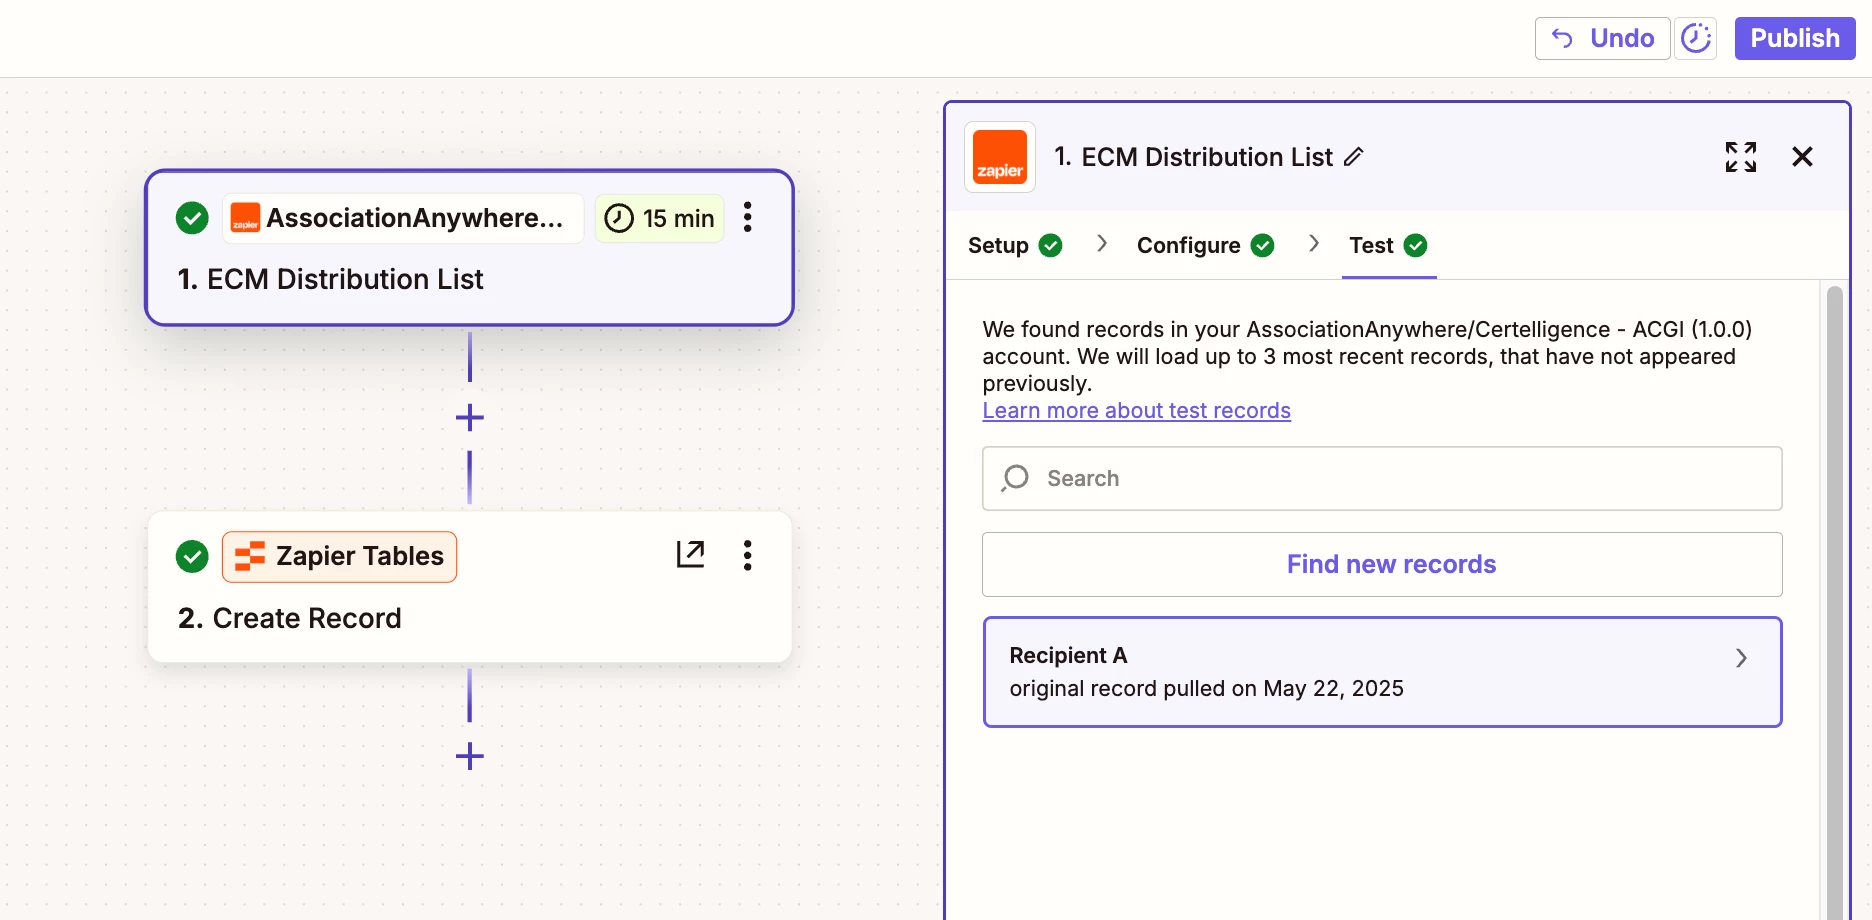1872x920 pixels.
Task: Open version history clock icon
Action: point(1696,38)
